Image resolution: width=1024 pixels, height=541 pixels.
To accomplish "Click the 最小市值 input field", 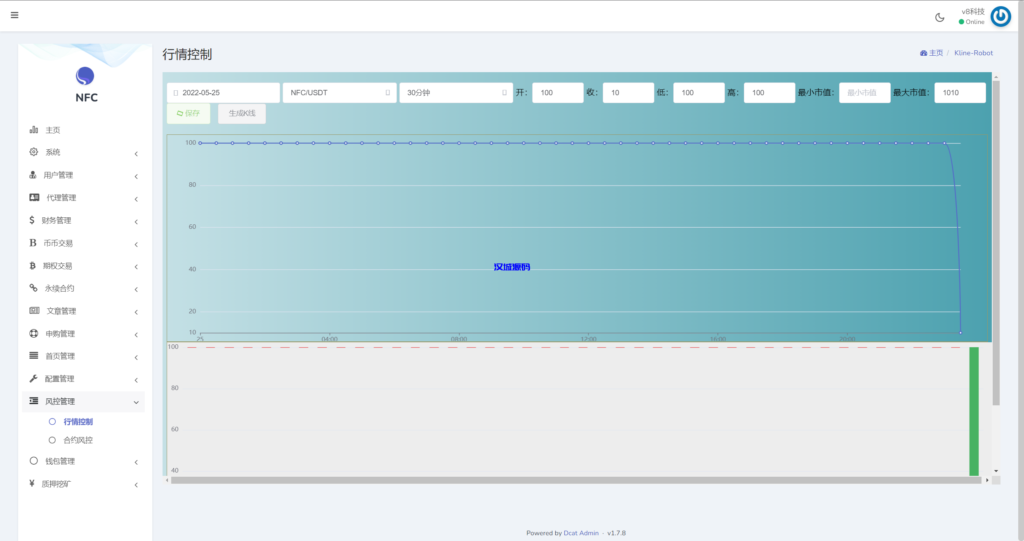I will [864, 93].
